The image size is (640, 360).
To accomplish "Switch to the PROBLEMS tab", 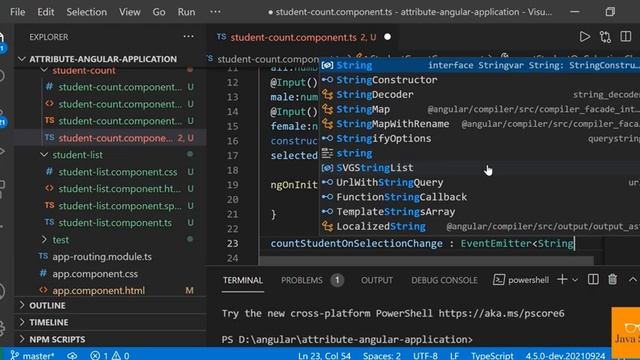I will coord(302,280).
